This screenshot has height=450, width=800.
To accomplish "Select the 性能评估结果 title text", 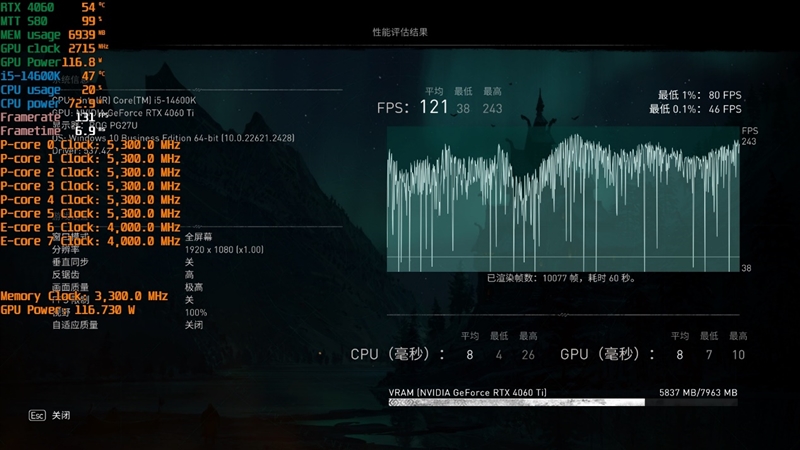I will tap(400, 32).
